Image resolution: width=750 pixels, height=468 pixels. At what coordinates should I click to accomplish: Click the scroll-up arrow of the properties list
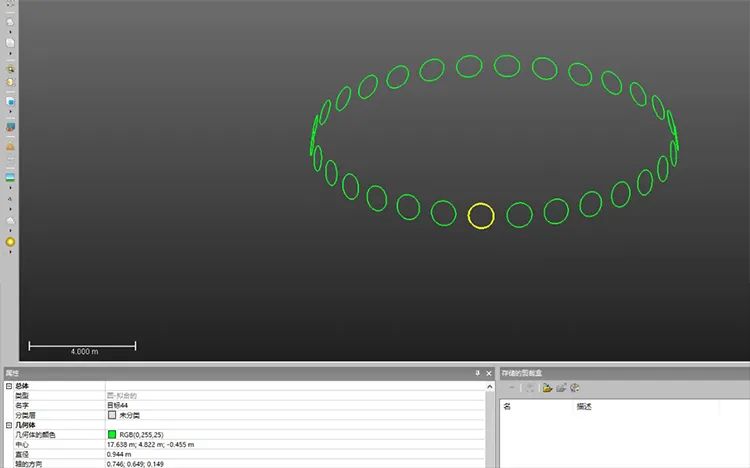point(490,387)
